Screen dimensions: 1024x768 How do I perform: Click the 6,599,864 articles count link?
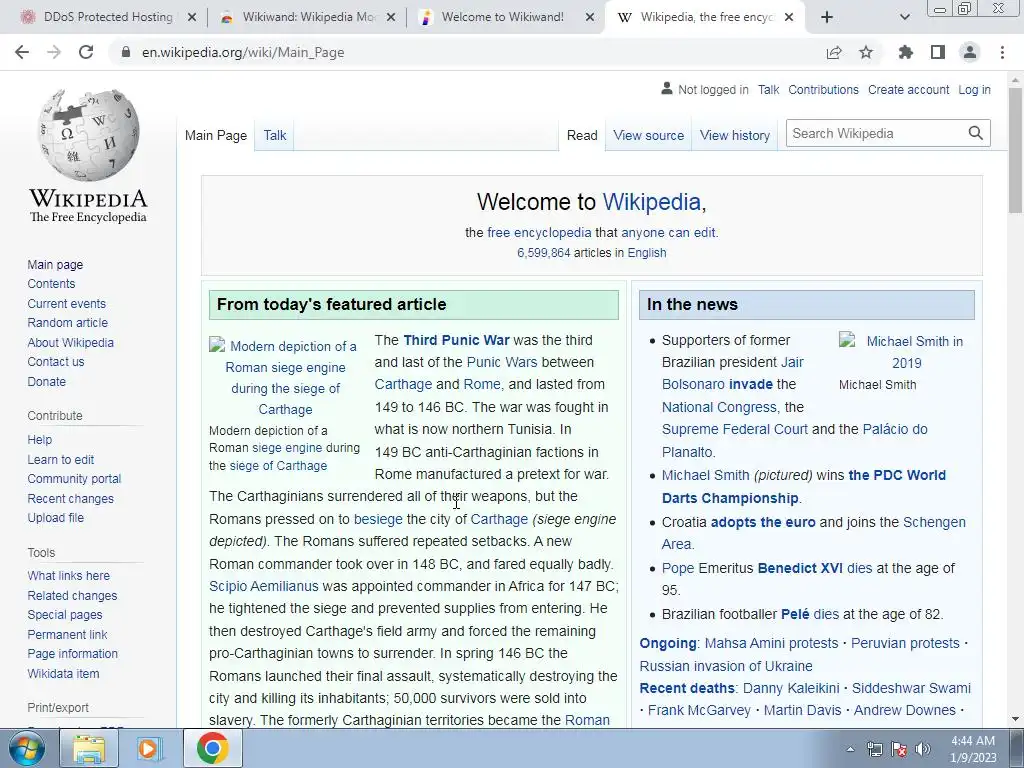[x=543, y=253]
